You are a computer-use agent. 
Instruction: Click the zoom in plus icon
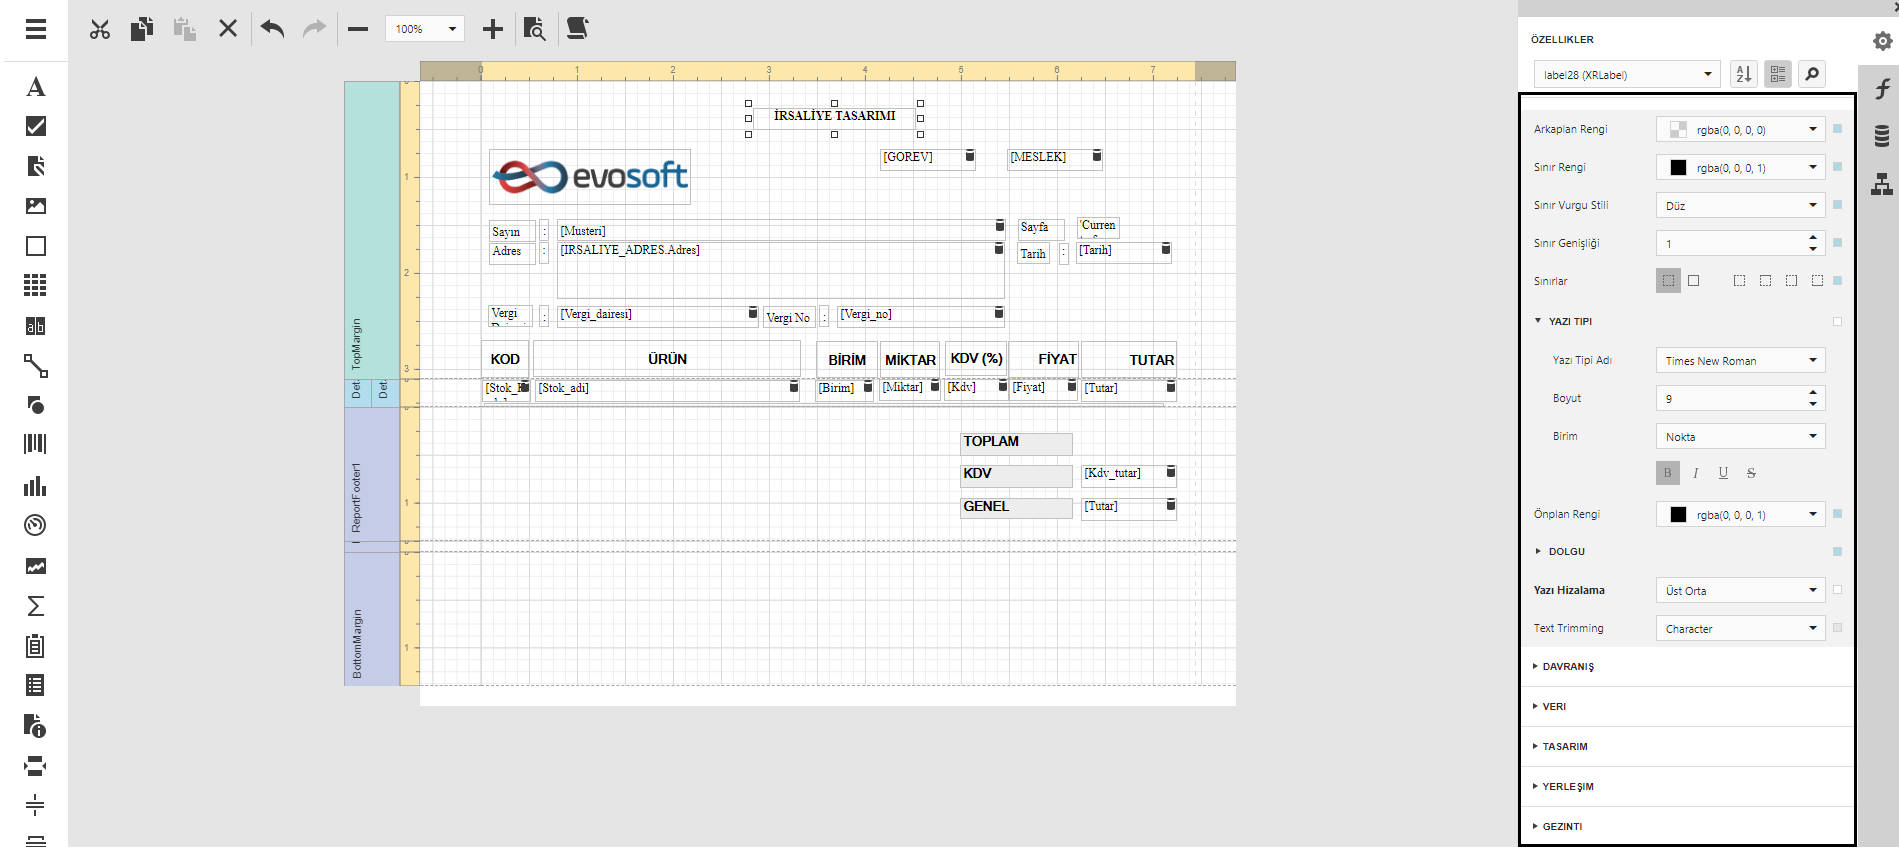tap(492, 29)
